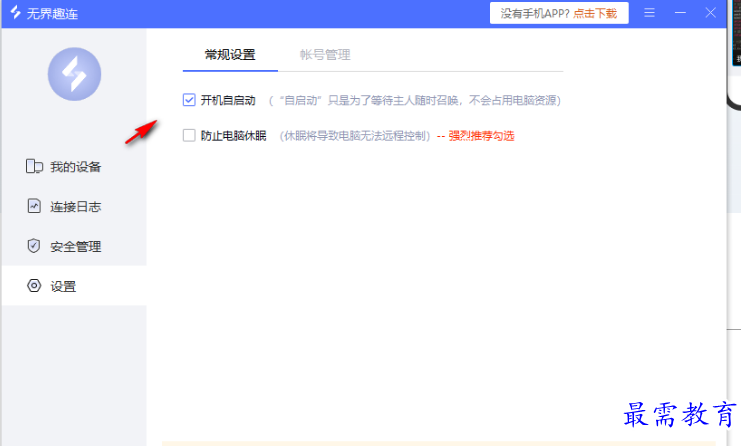This screenshot has height=446, width=745.
Task: Click the 无界趣连 lightning logo in title bar
Action: [x=16, y=12]
